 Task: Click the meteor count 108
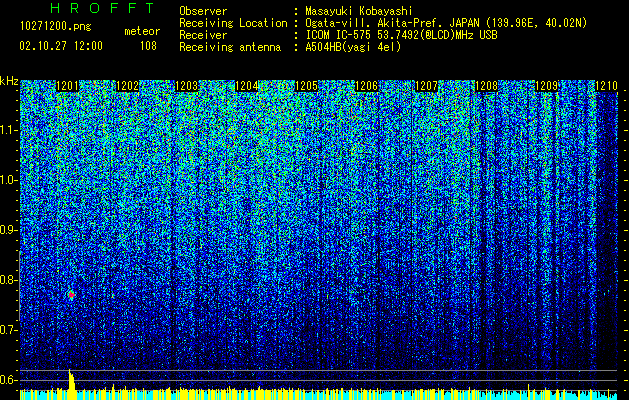[x=148, y=46]
